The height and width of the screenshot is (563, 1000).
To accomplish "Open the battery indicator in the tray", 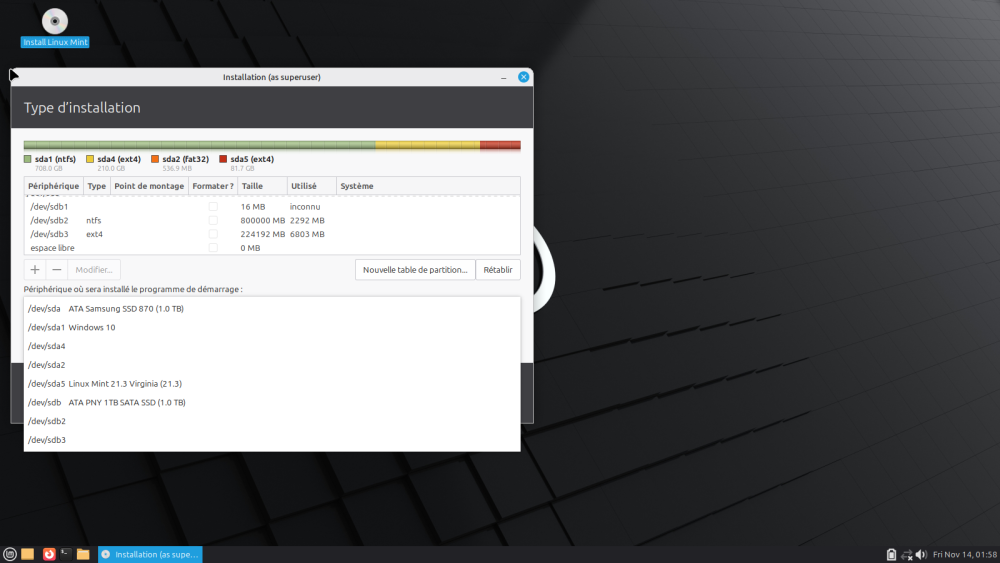I will (891, 555).
